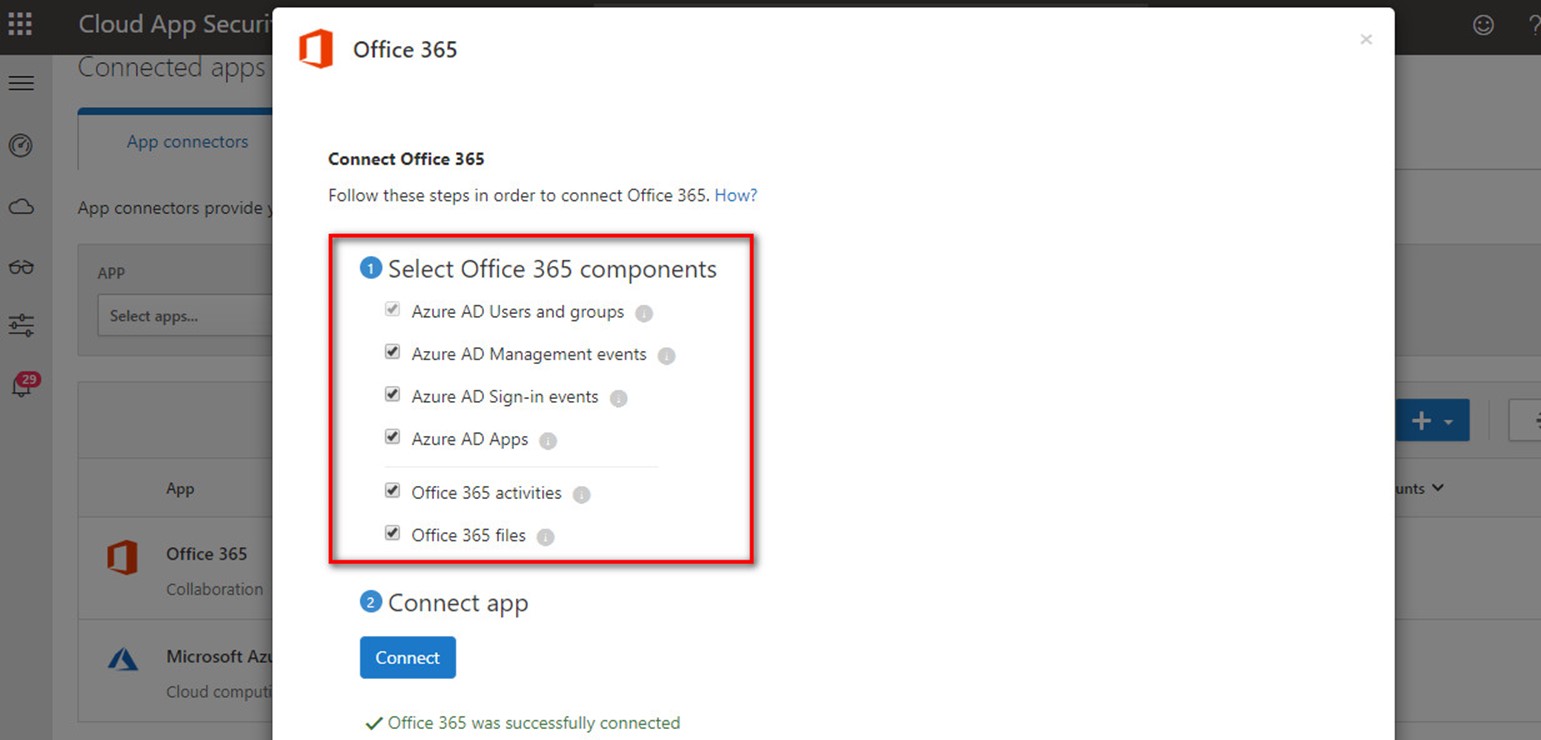Uncheck Office 365 activities checkbox
Image resolution: width=1541 pixels, height=740 pixels.
click(392, 491)
